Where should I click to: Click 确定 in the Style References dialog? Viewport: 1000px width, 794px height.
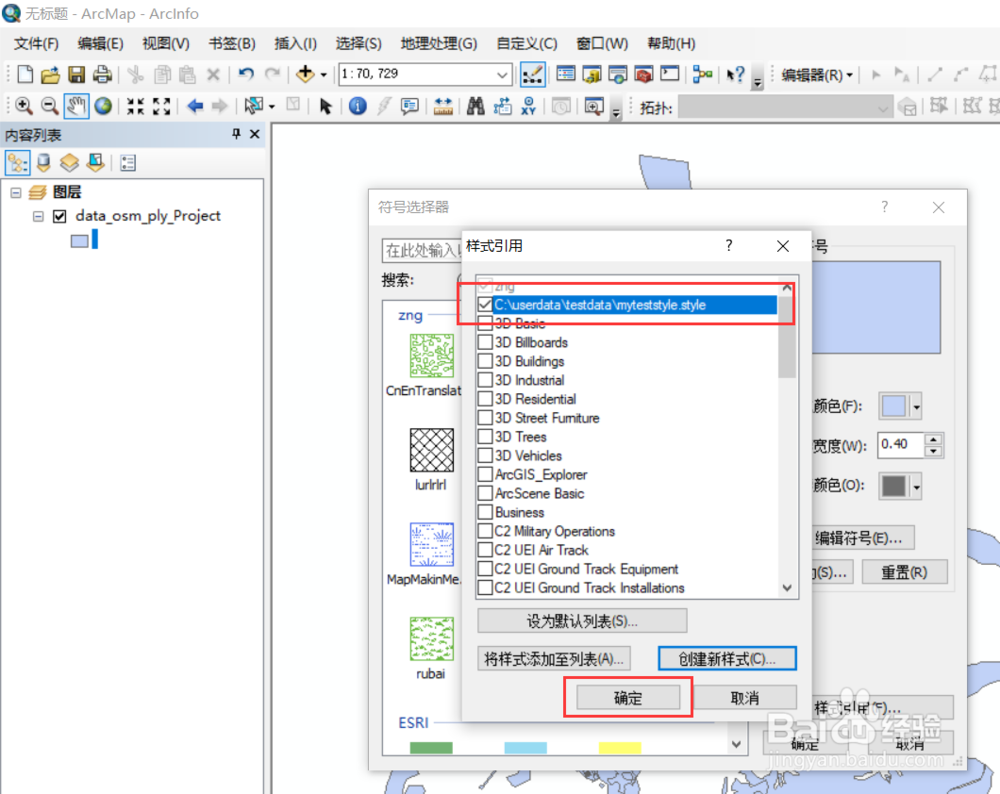point(628,698)
